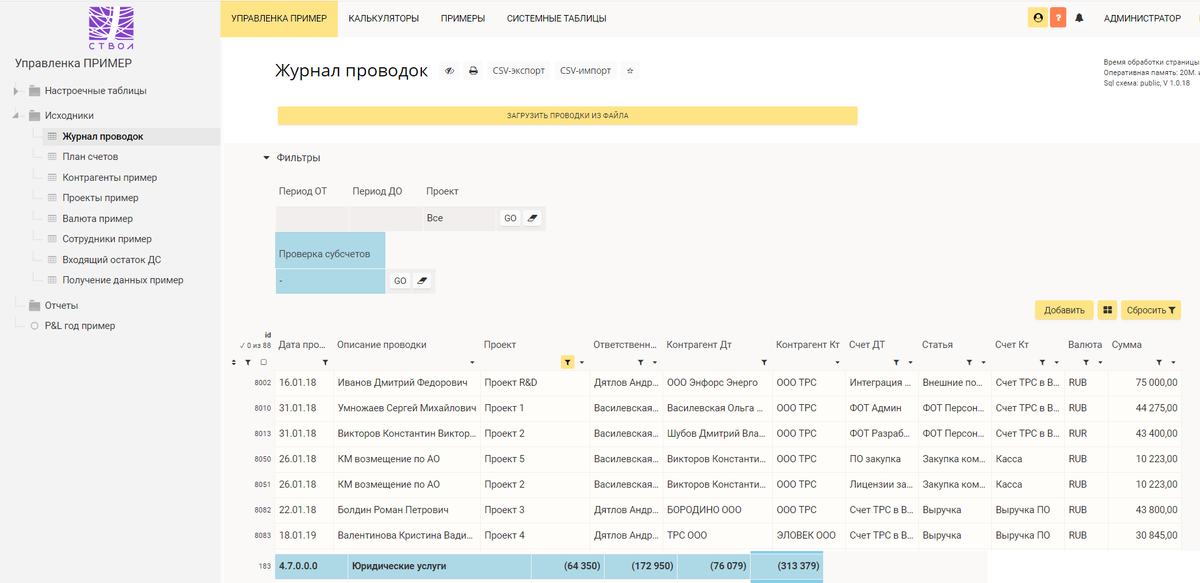Open Статья column dropdown arrow
The width and height of the screenshot is (1200, 583).
pyautogui.click(x=984, y=362)
